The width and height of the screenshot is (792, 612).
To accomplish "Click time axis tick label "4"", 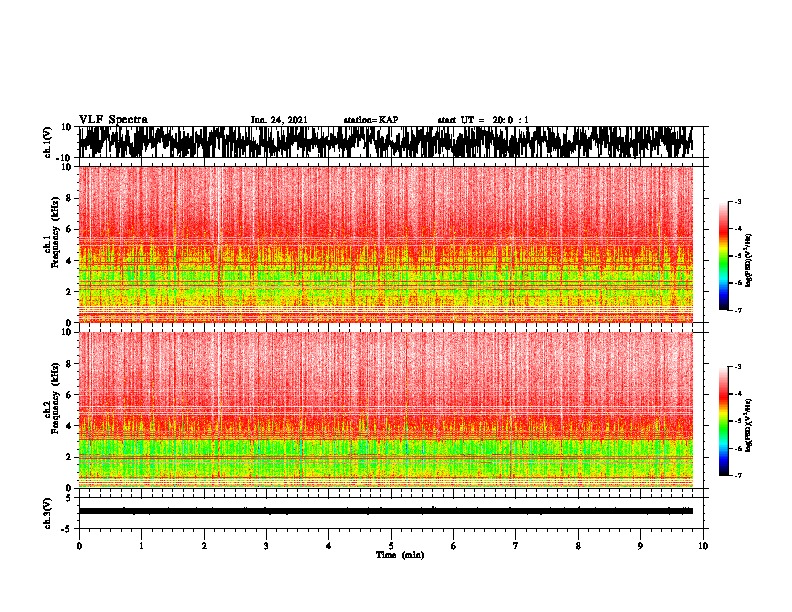I will pos(329,546).
